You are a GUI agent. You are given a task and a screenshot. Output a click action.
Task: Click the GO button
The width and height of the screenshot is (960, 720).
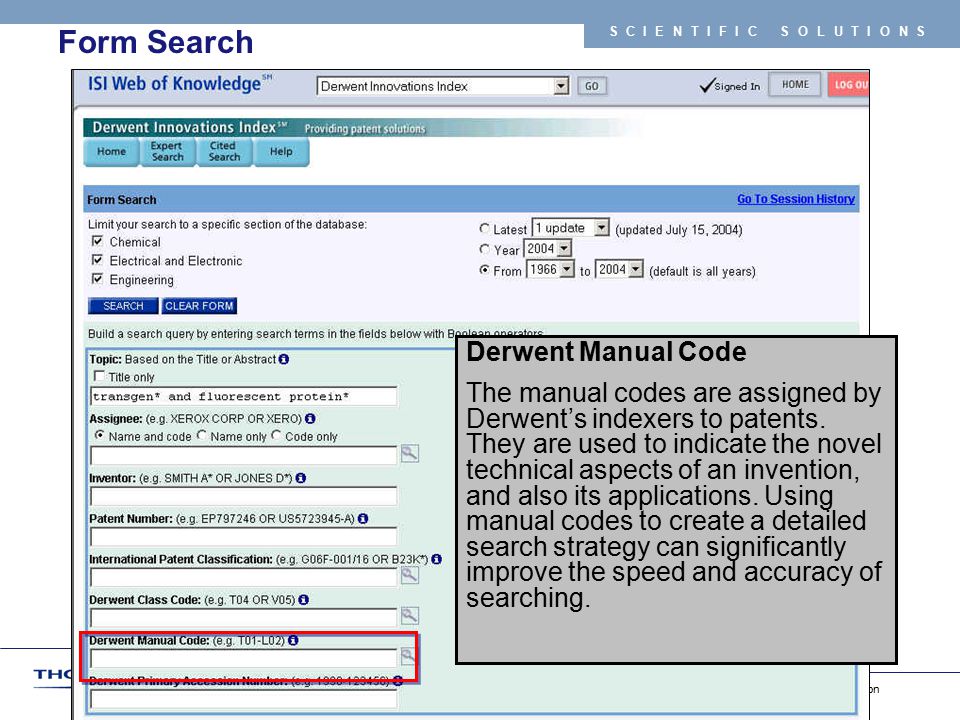pos(591,86)
